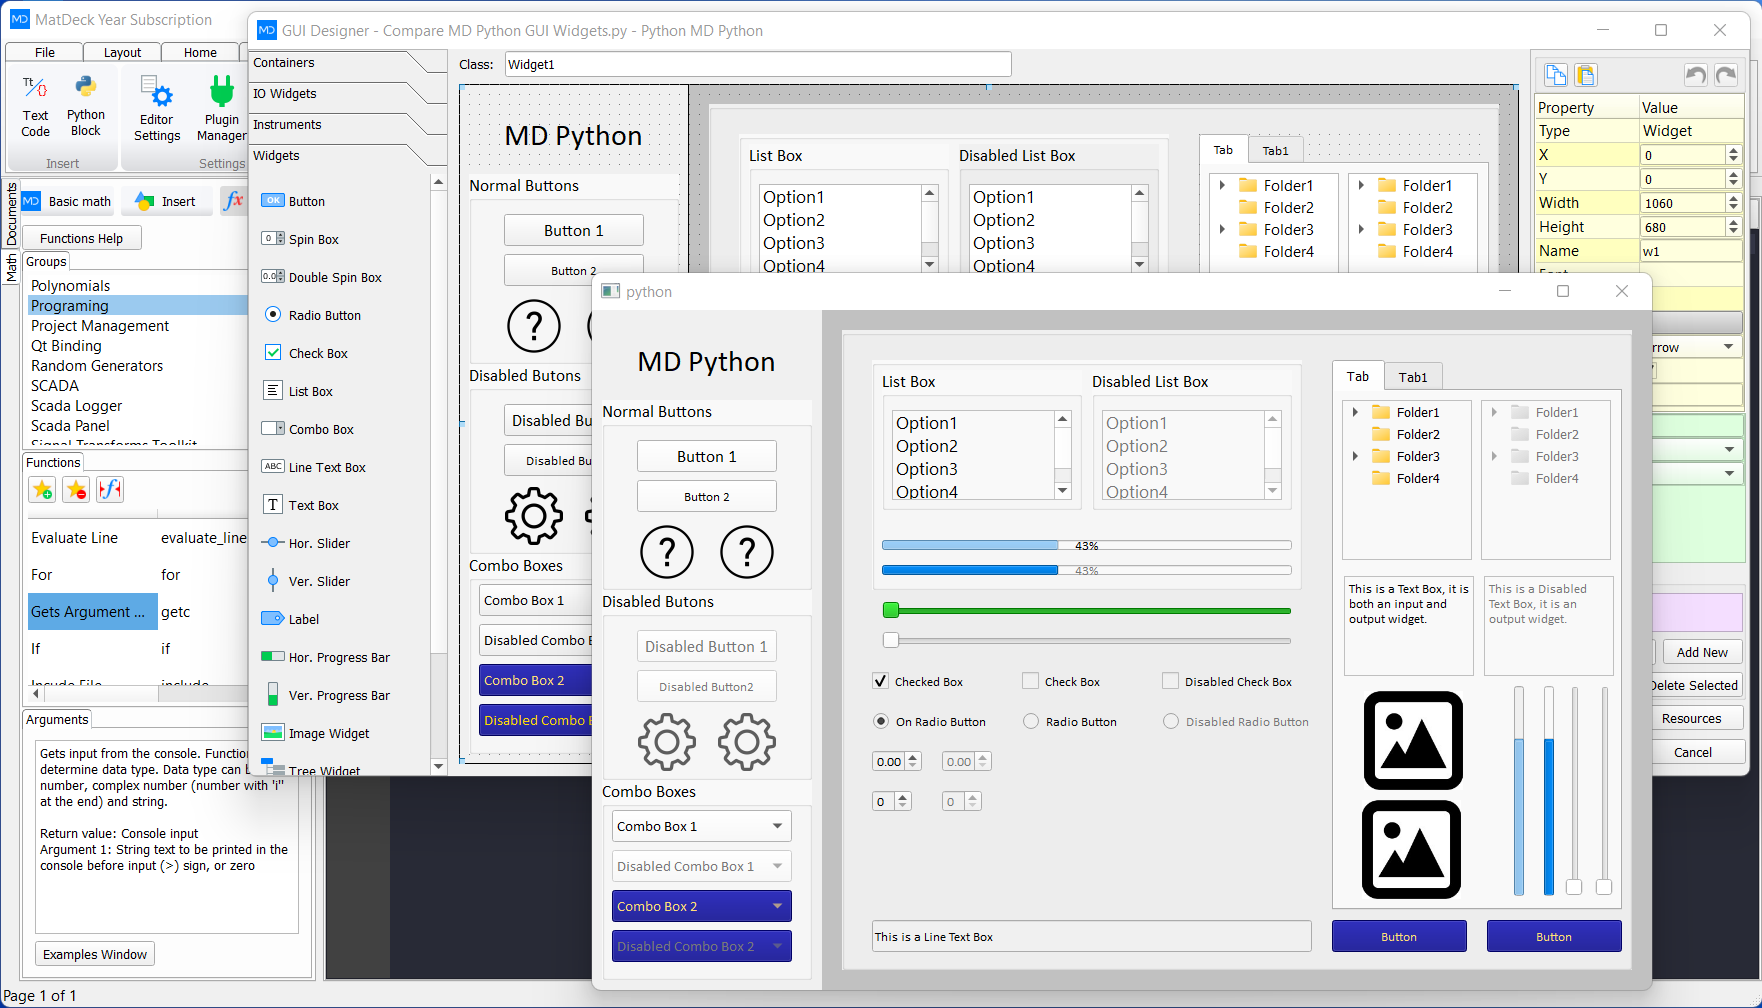Image resolution: width=1762 pixels, height=1008 pixels.
Task: Expand Folder3 in python window tree
Action: (1355, 456)
